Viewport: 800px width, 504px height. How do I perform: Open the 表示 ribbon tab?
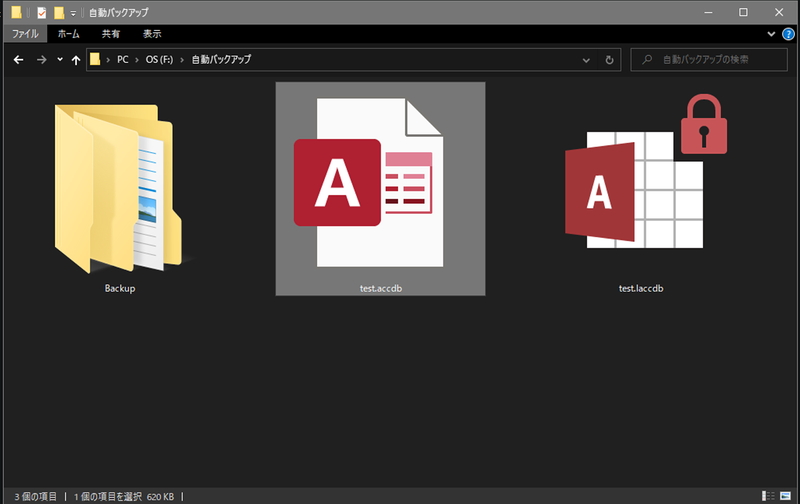pos(152,34)
